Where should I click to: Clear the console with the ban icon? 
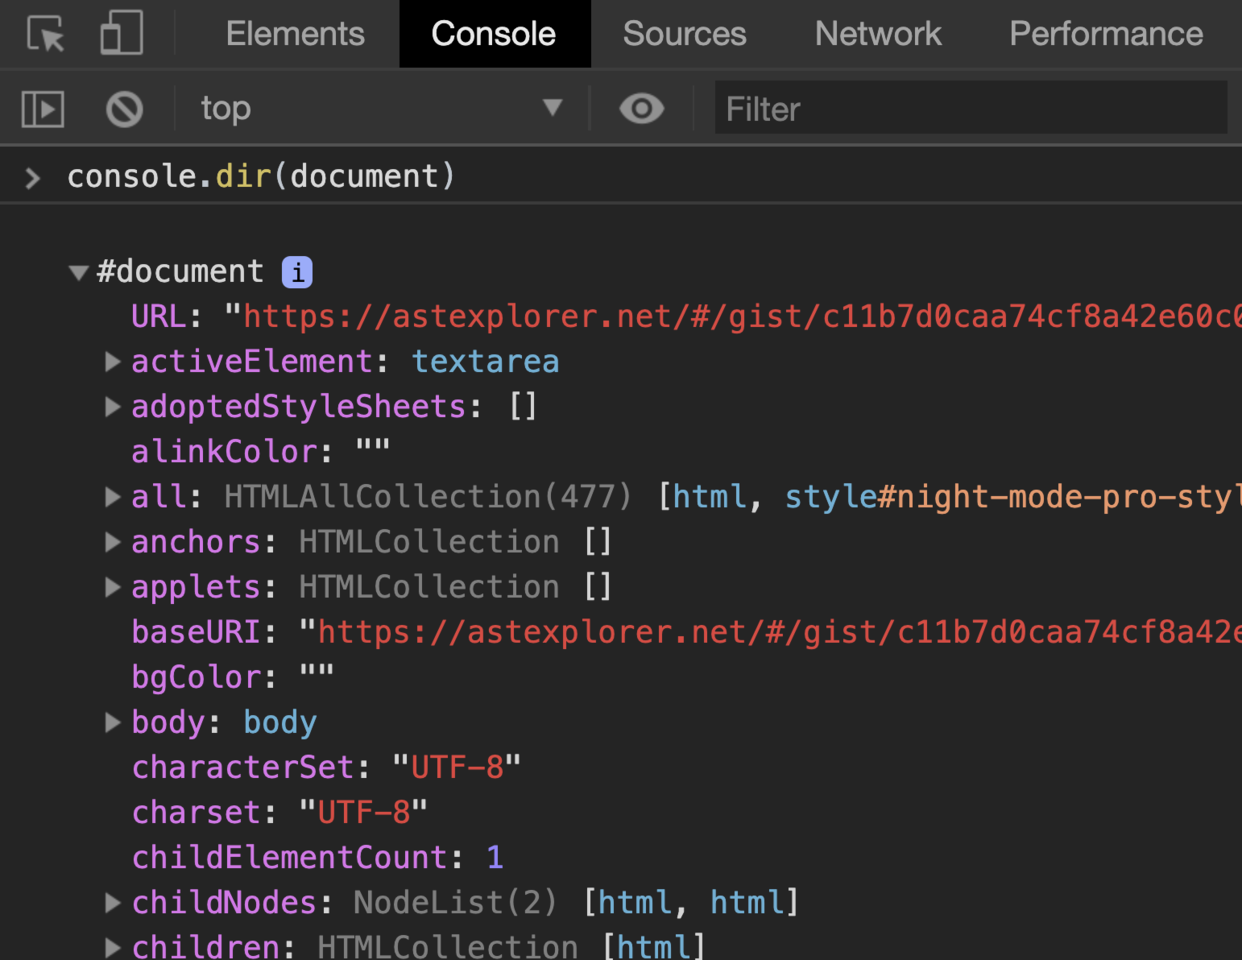tap(124, 108)
